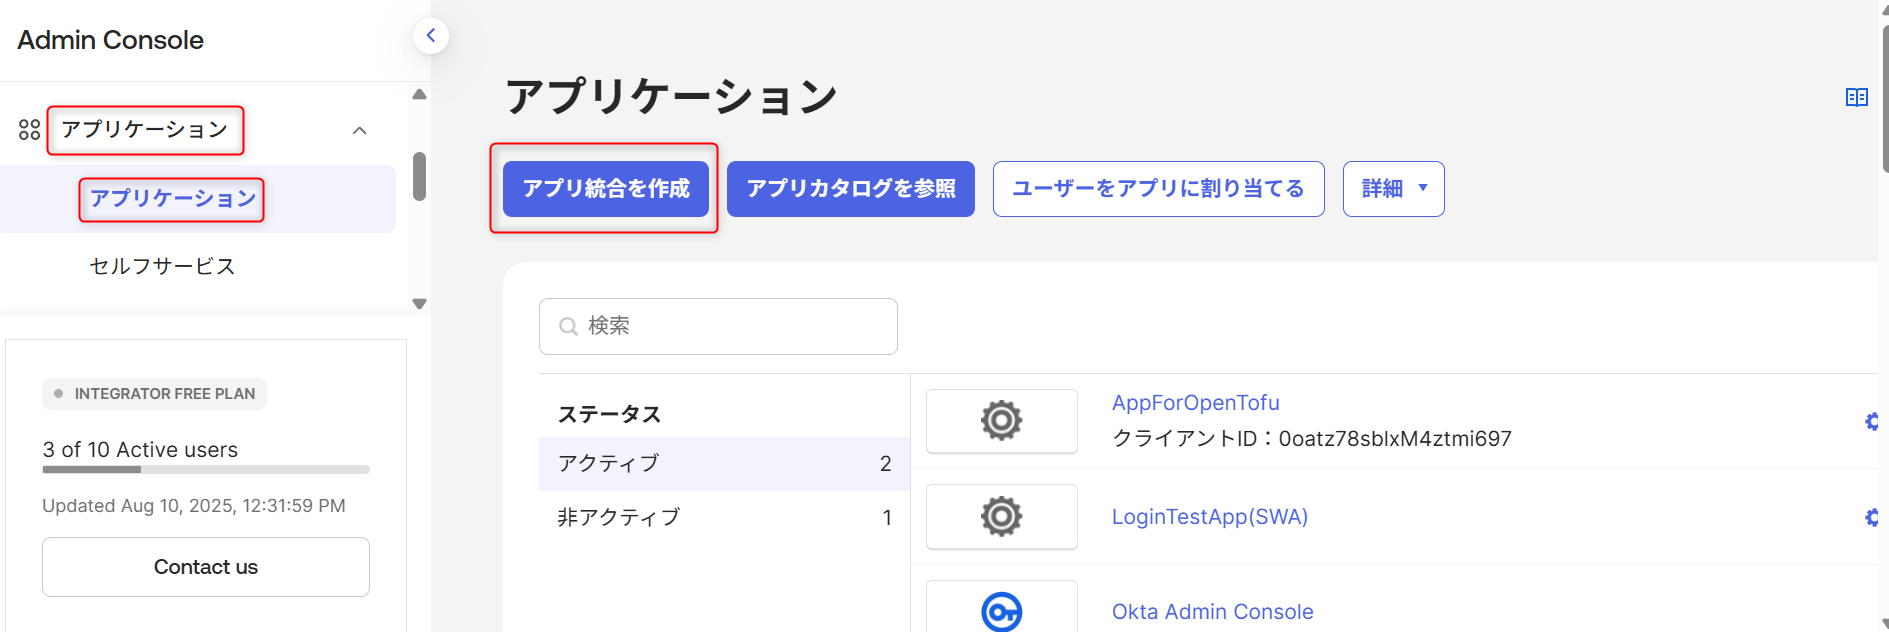Open the documentation book icon
1889x632 pixels.
1856,97
